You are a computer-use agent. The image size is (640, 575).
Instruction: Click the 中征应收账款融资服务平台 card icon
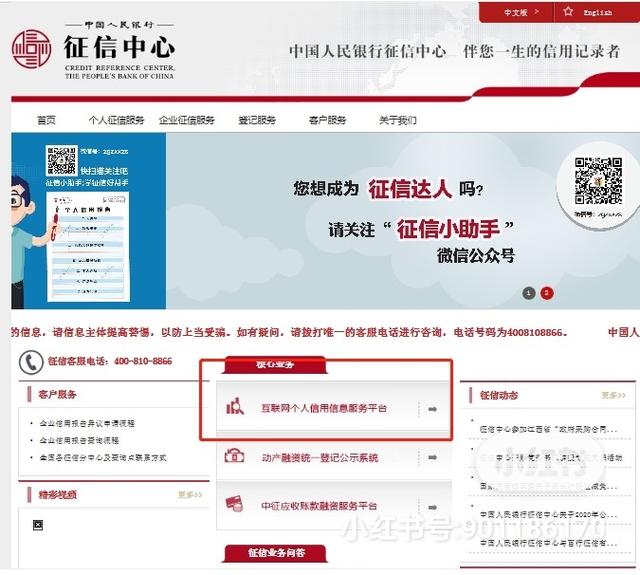(234, 504)
